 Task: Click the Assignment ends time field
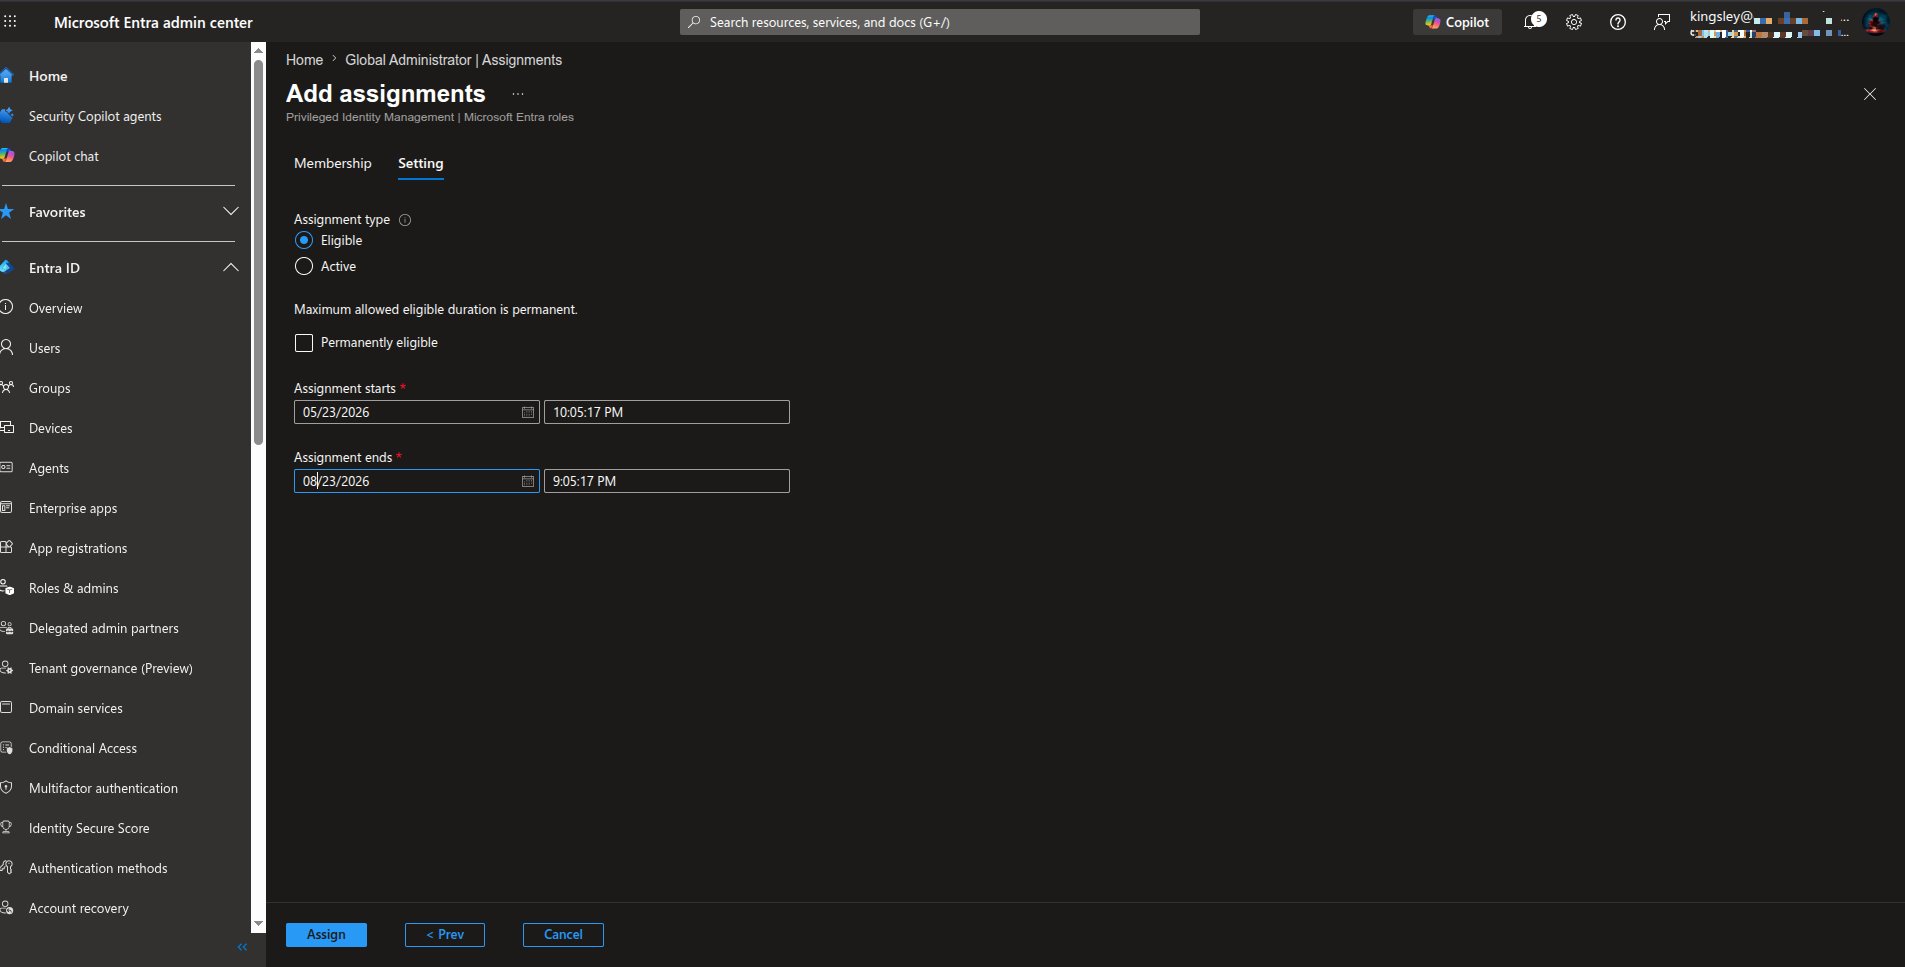click(x=667, y=481)
